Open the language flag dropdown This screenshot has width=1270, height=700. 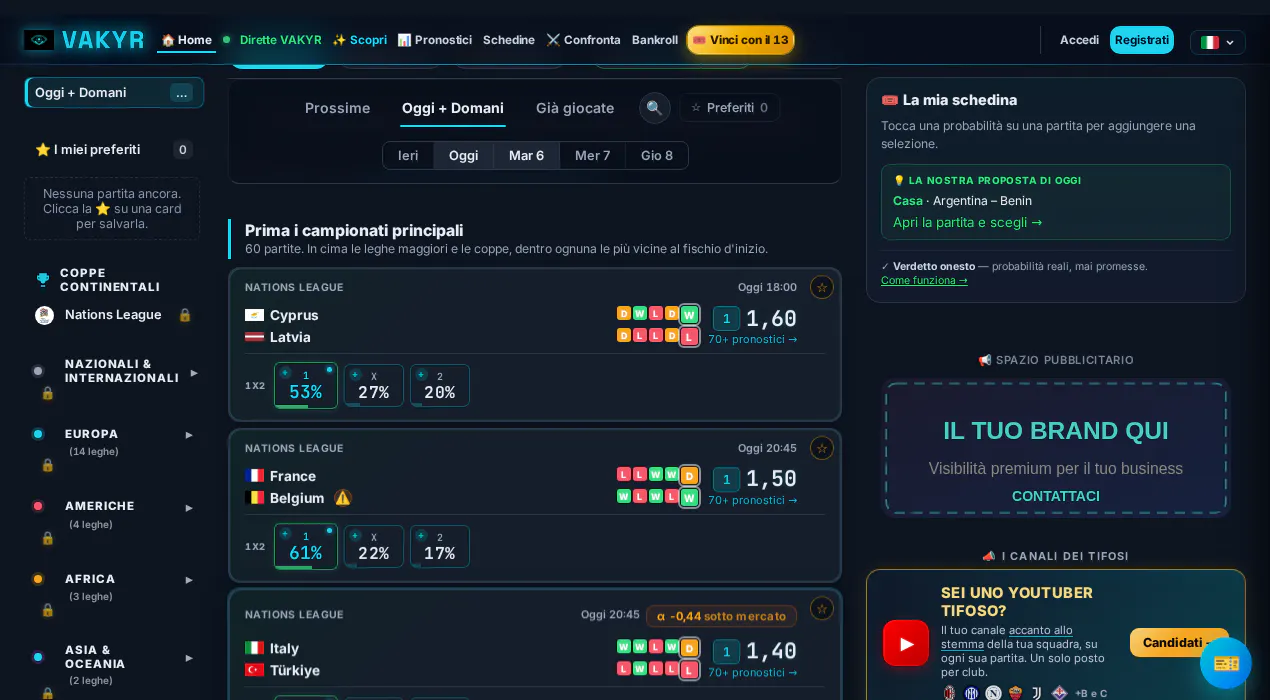[1218, 42]
